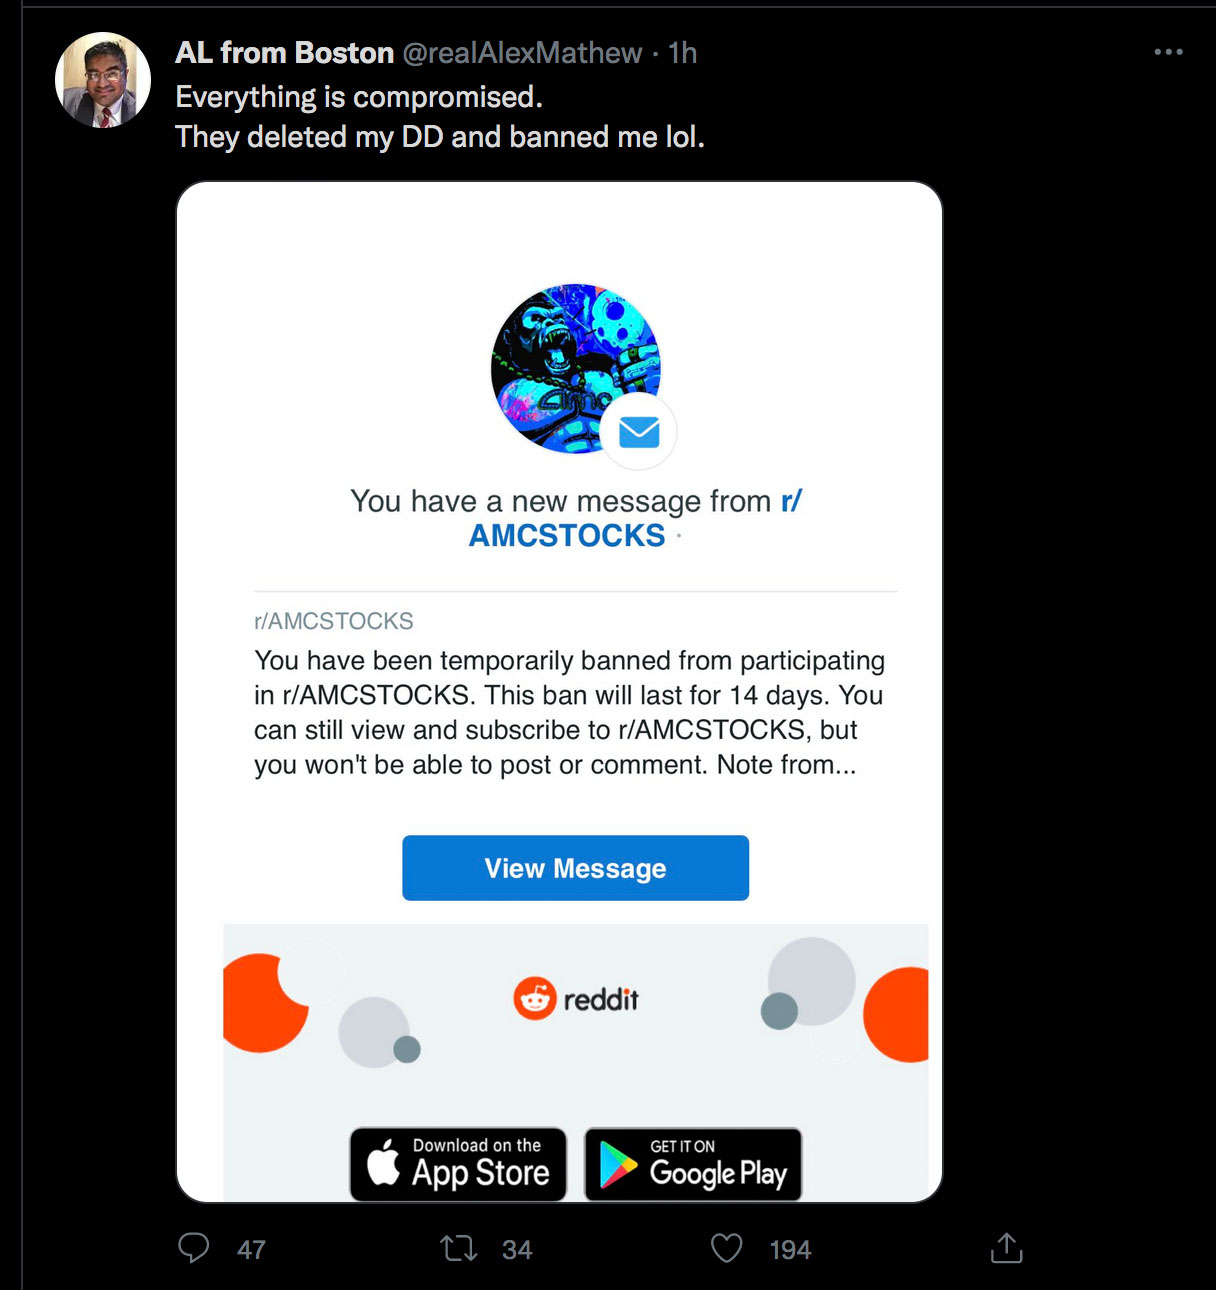Click the retweet arrows icon

pos(459,1248)
